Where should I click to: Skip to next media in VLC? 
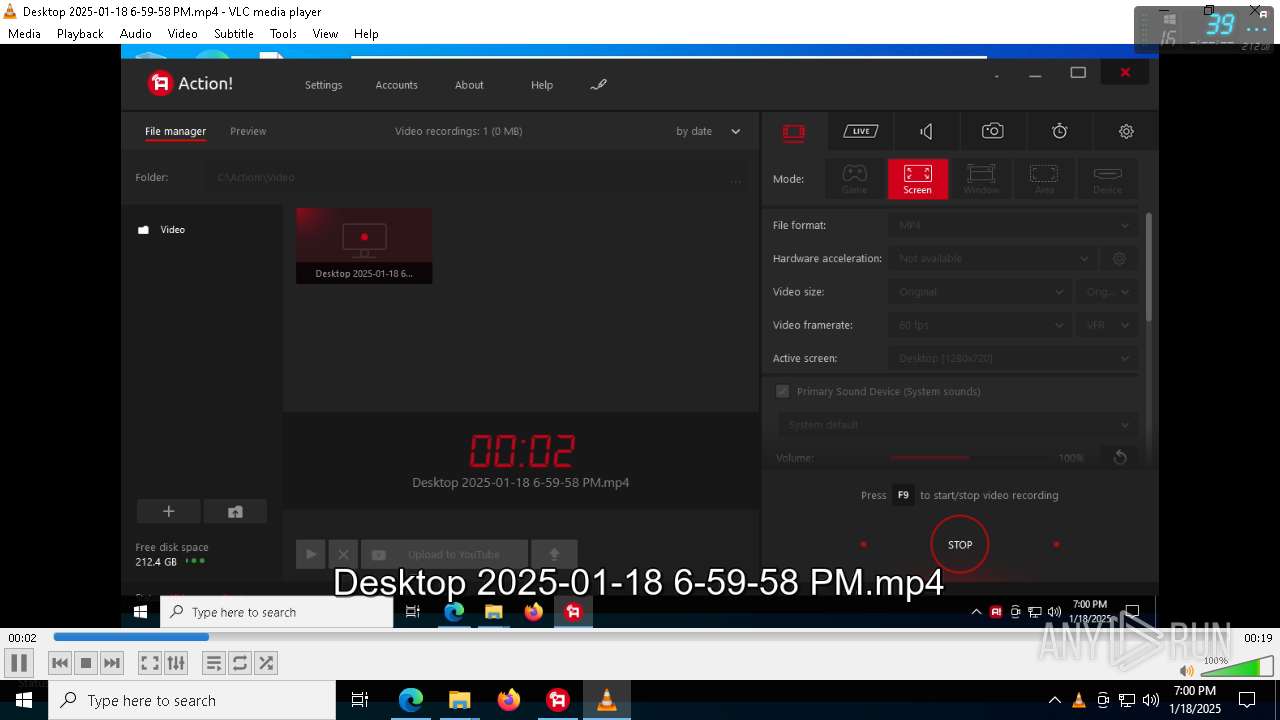click(112, 663)
